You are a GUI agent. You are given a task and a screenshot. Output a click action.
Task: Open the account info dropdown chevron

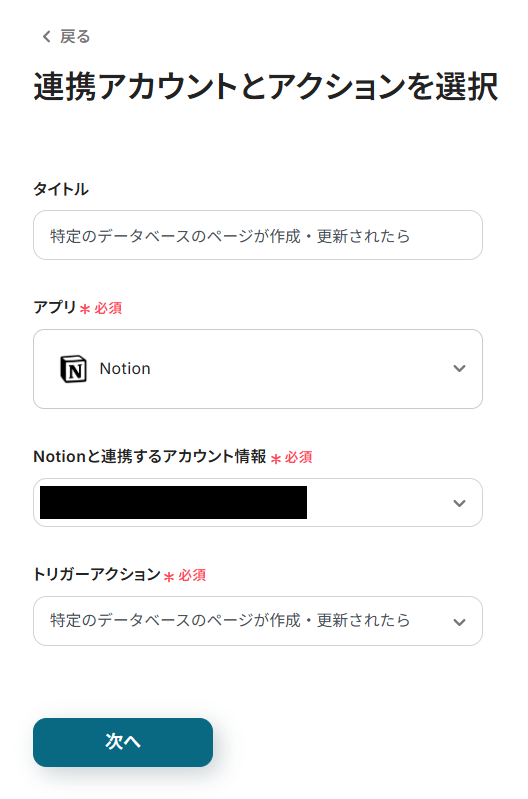(459, 503)
